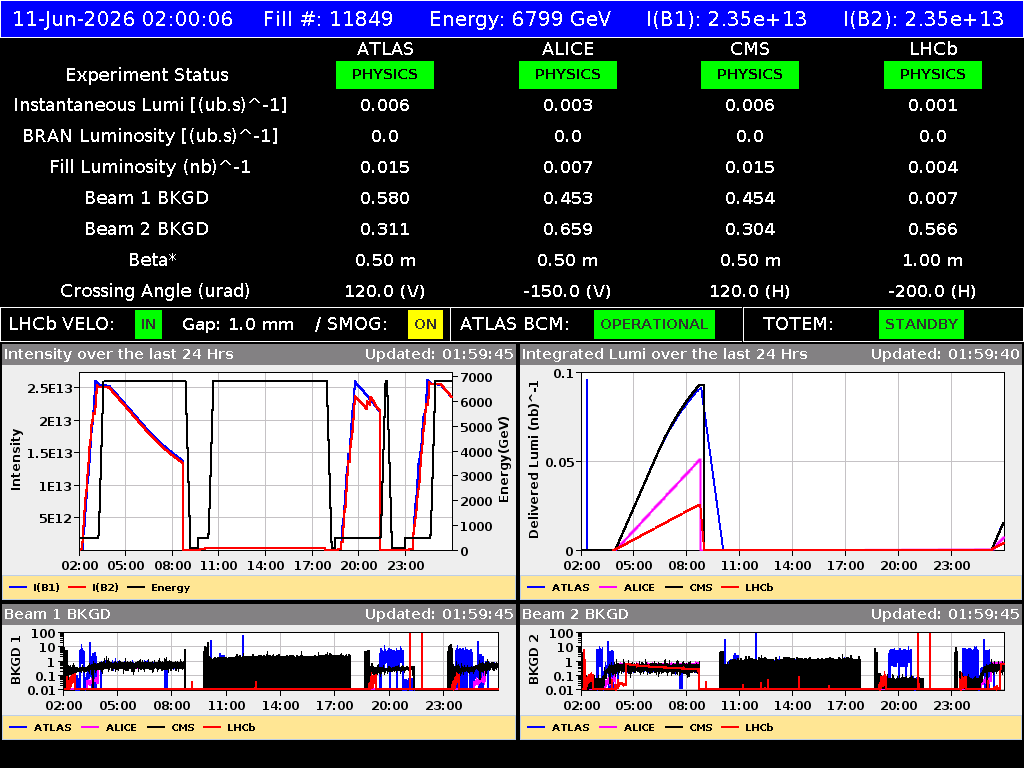Click the ATLAS PHYSICS status indicator

[x=385, y=74]
